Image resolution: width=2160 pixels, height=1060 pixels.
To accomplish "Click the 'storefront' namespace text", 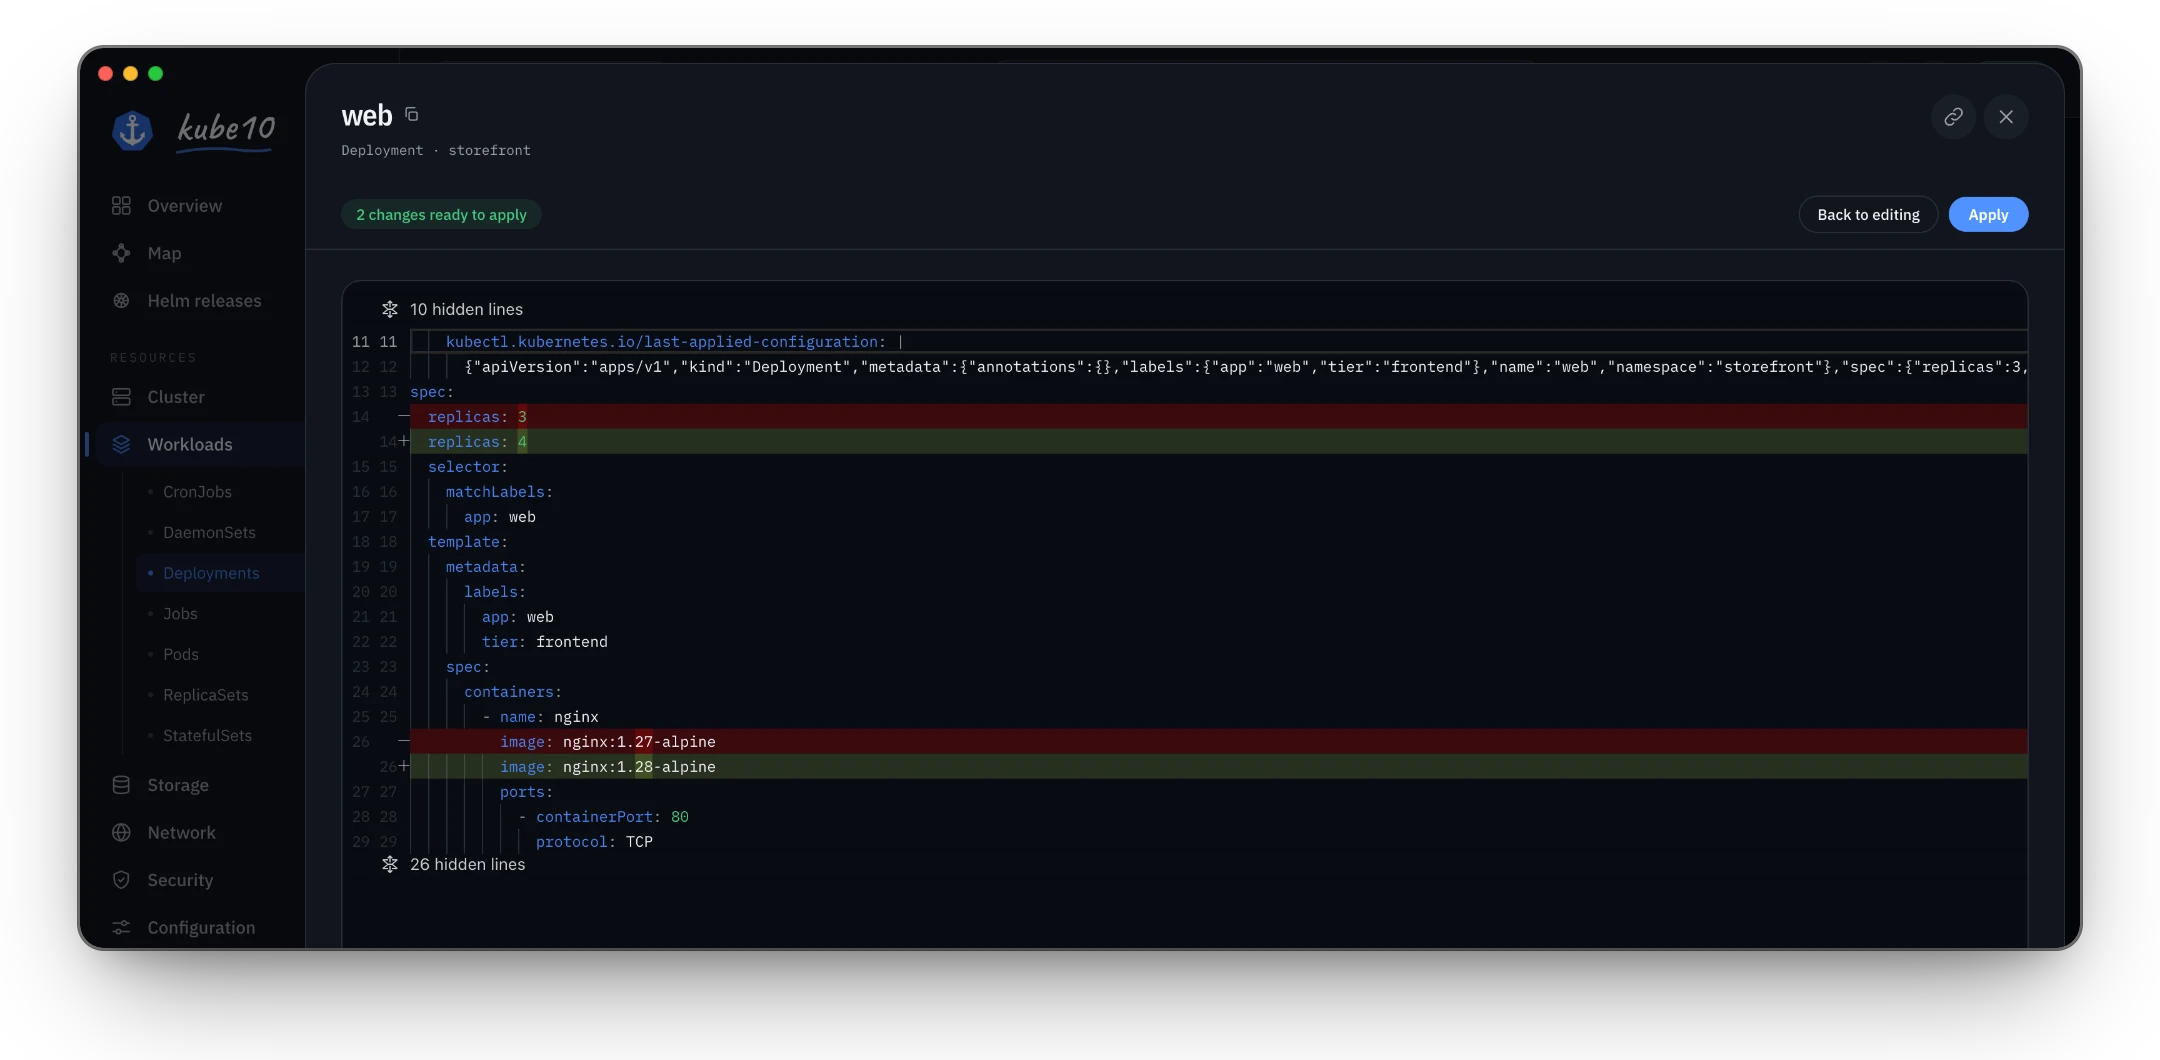I will click(x=489, y=151).
